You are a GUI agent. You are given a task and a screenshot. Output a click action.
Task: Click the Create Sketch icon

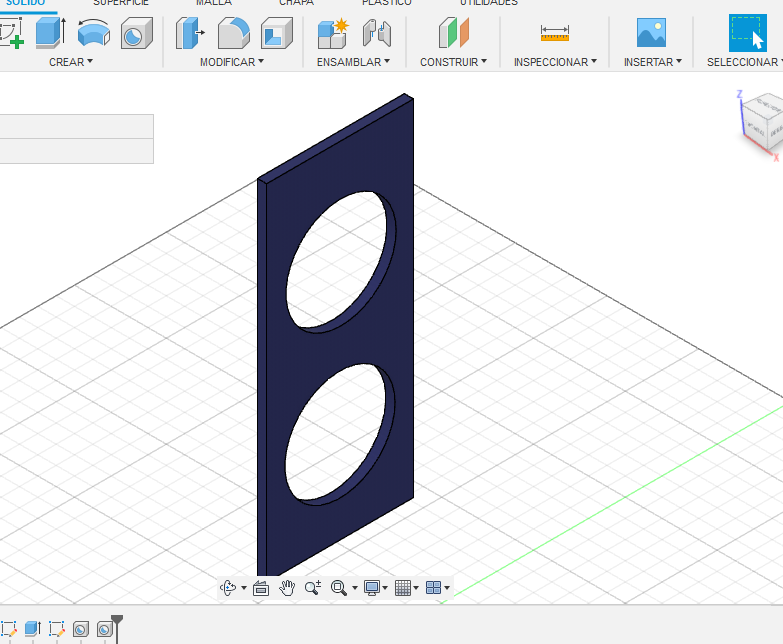pyautogui.click(x=11, y=33)
